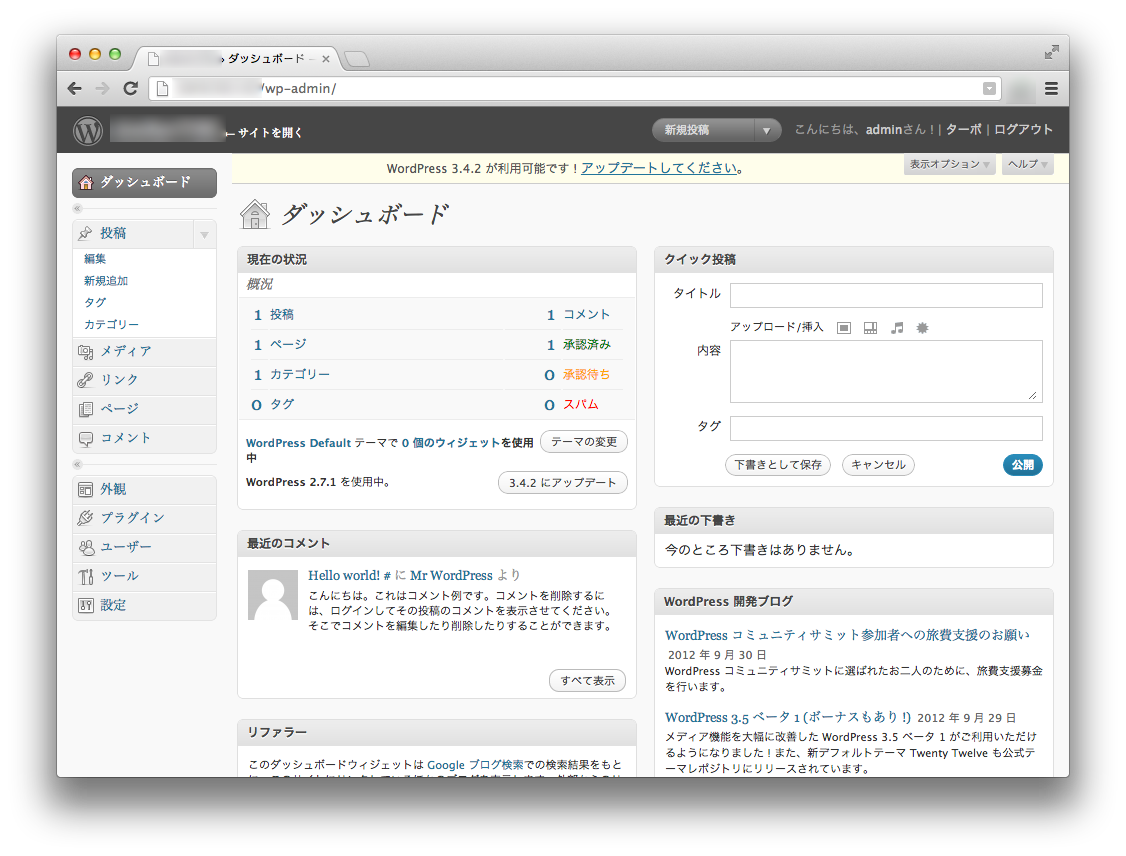Click the users icon beside ユーザー
Viewport: 1126px width, 856px height.
coord(86,547)
